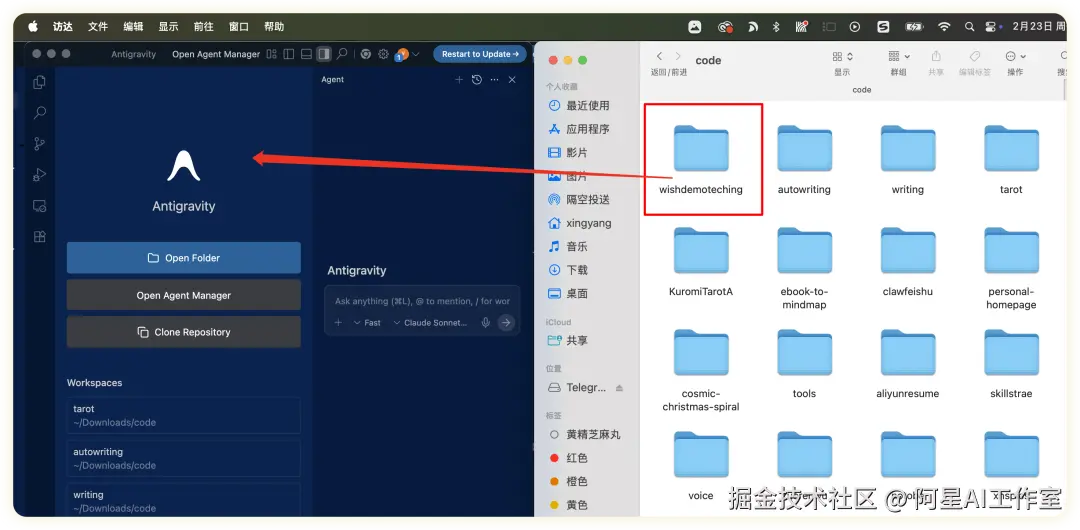
Task: Expand chevron next to account avatar
Action: 416,54
